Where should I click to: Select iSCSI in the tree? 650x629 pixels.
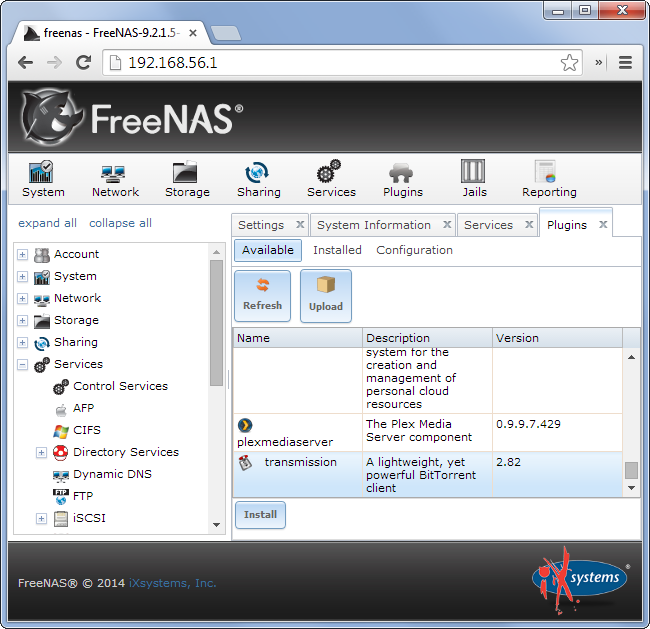tap(89, 518)
